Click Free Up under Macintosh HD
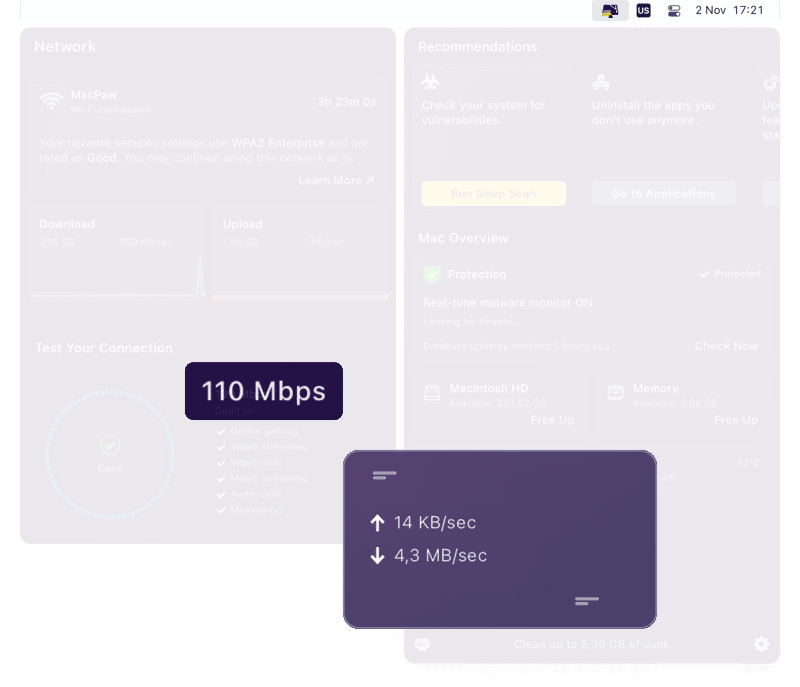Viewport: 800px width, 687px height. (x=553, y=420)
